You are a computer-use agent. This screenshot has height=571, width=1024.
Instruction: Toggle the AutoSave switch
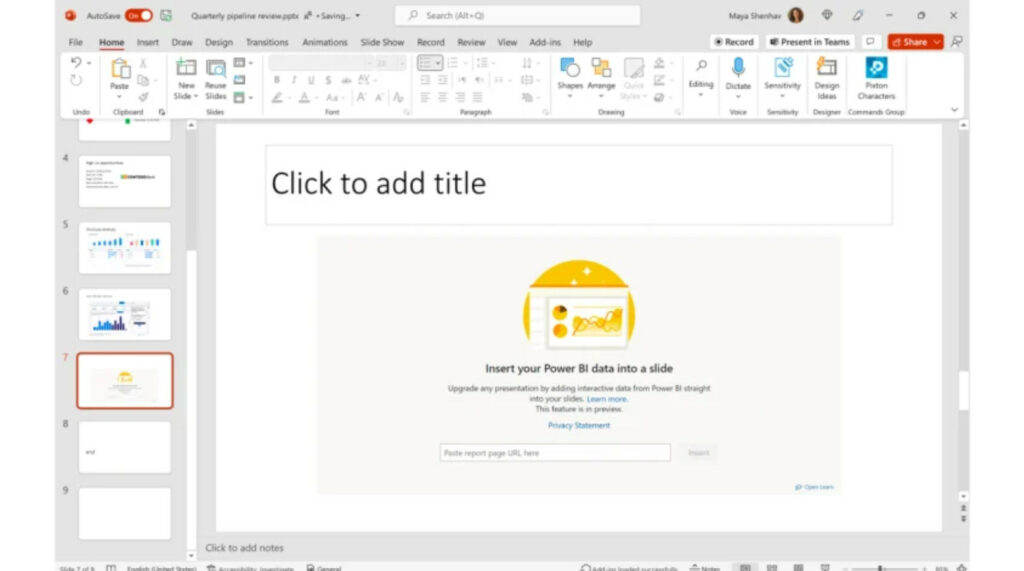point(138,15)
